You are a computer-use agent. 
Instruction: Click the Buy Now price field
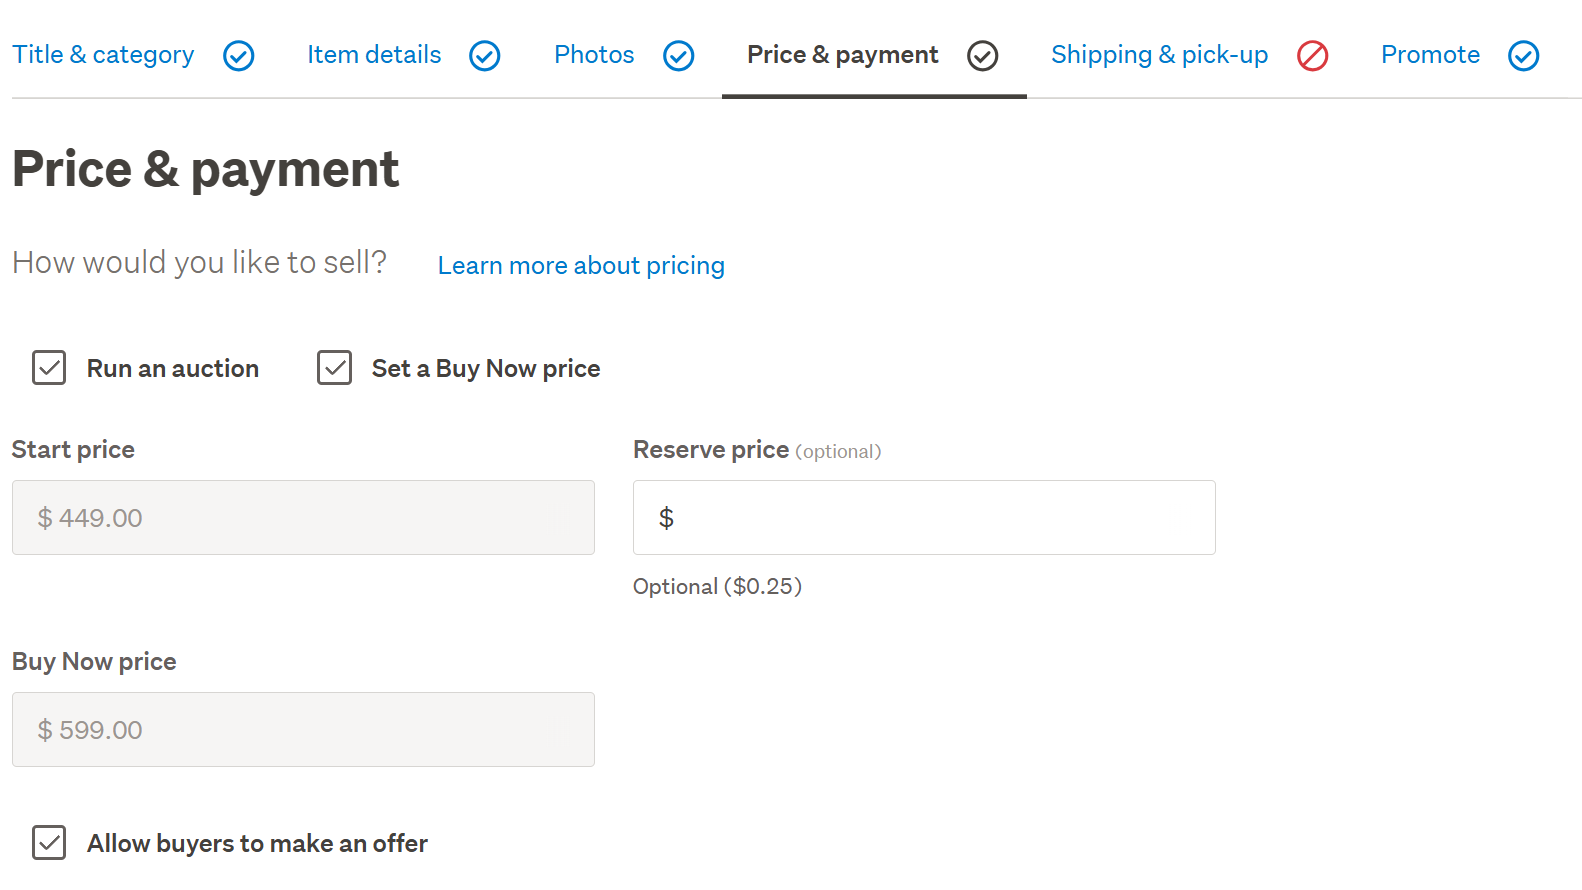pyautogui.click(x=303, y=730)
